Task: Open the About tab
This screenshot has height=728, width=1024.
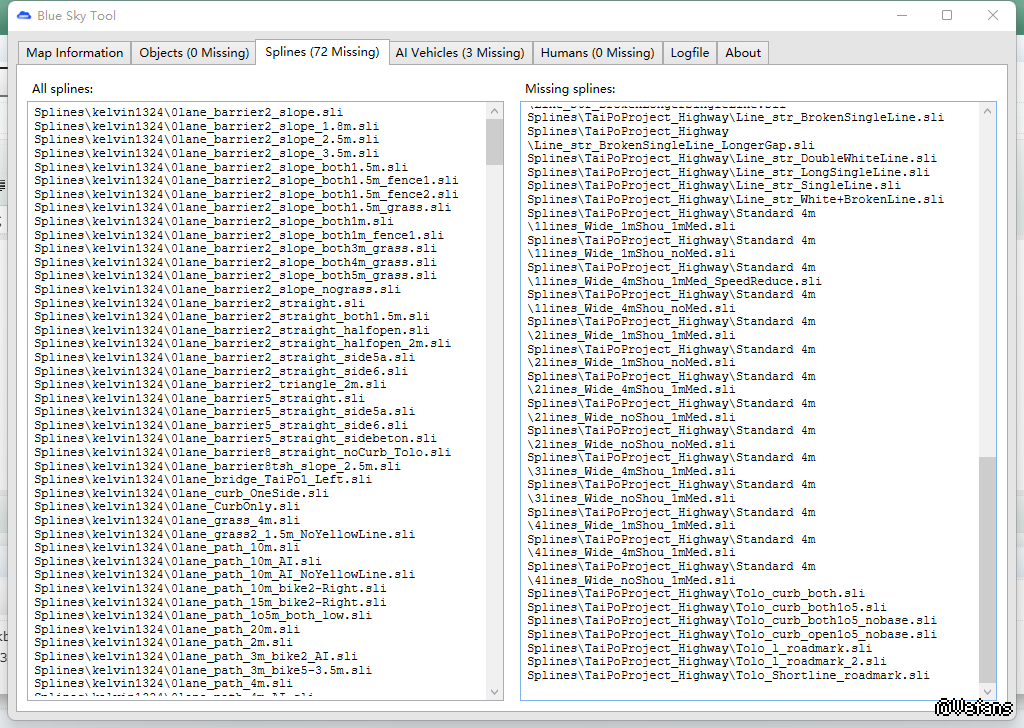Action: (x=743, y=53)
